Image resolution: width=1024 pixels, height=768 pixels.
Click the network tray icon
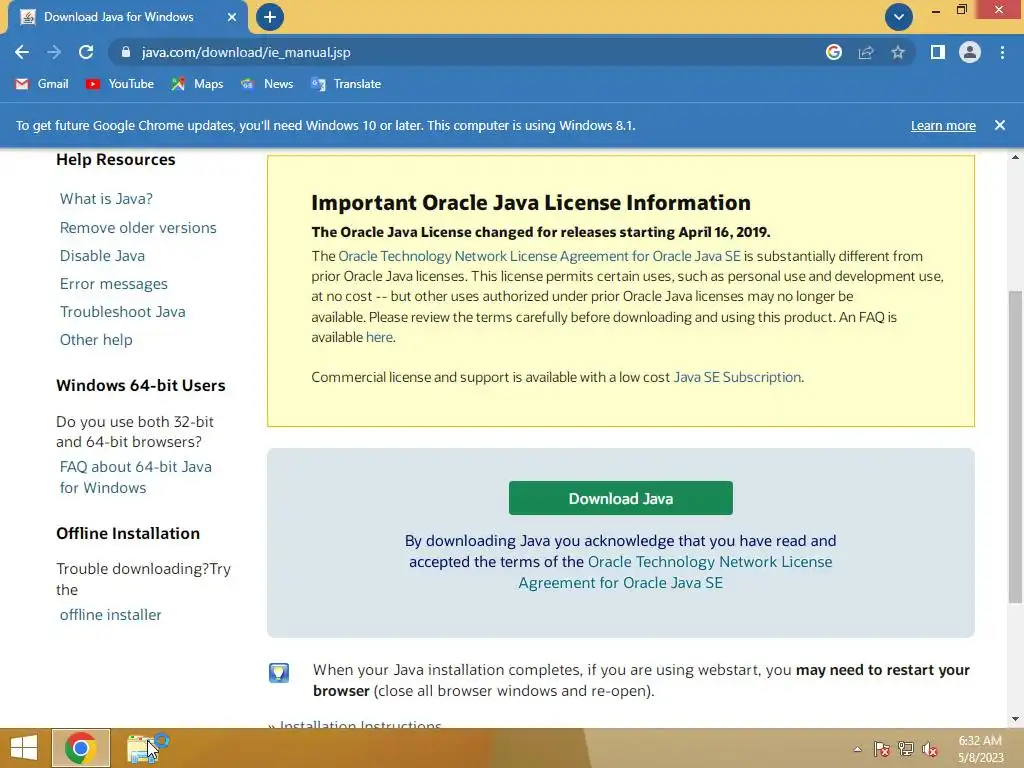(x=906, y=749)
